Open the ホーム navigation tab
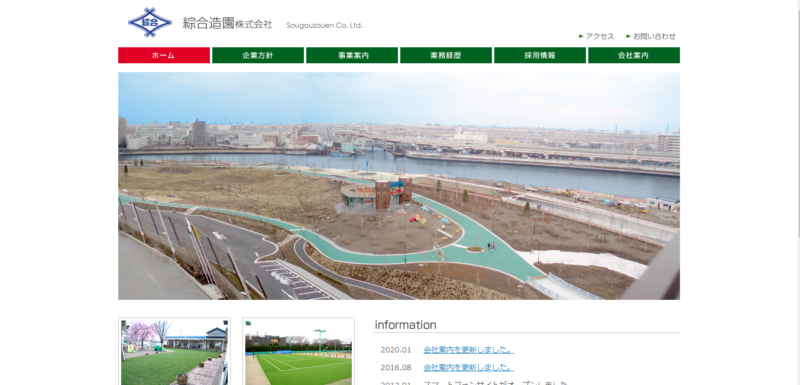This screenshot has height=385, width=800. tap(164, 56)
